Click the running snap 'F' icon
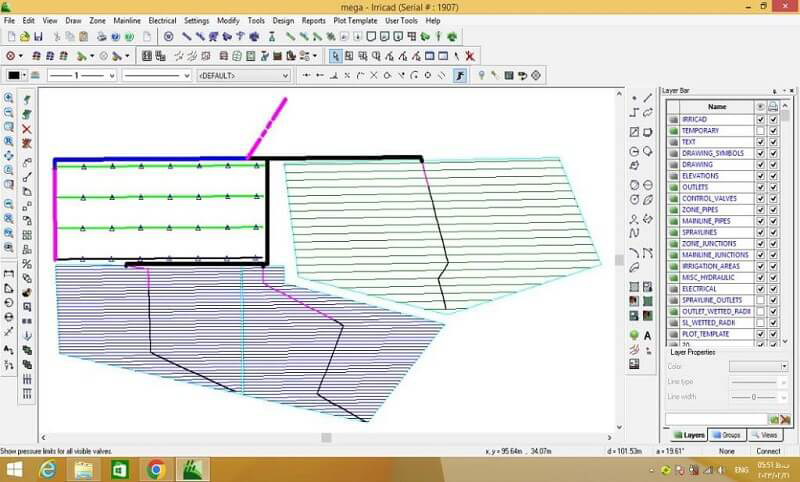The width and height of the screenshot is (800, 482). (460, 75)
